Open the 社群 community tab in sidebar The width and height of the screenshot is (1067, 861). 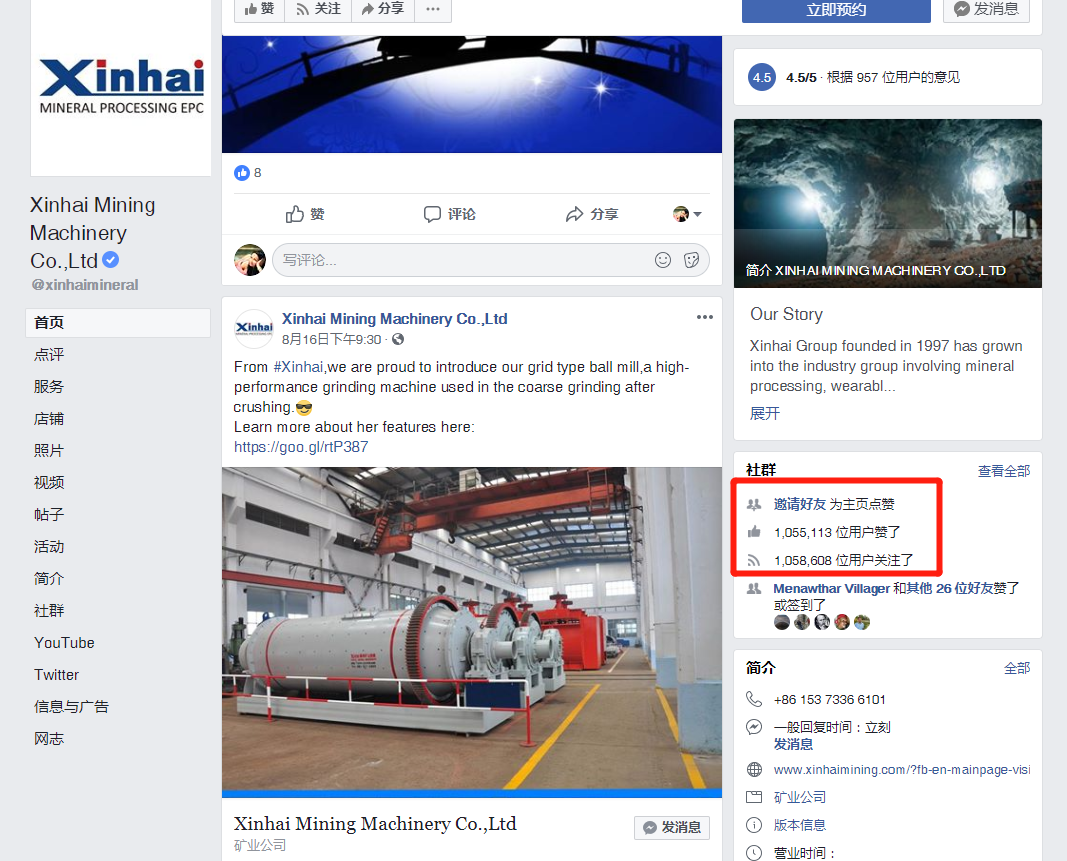pyautogui.click(x=49, y=611)
